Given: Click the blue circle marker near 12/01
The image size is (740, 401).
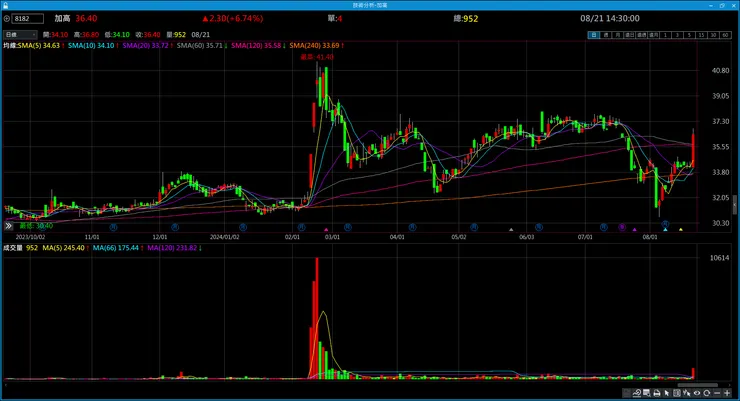Looking at the screenshot, I should pos(175,227).
